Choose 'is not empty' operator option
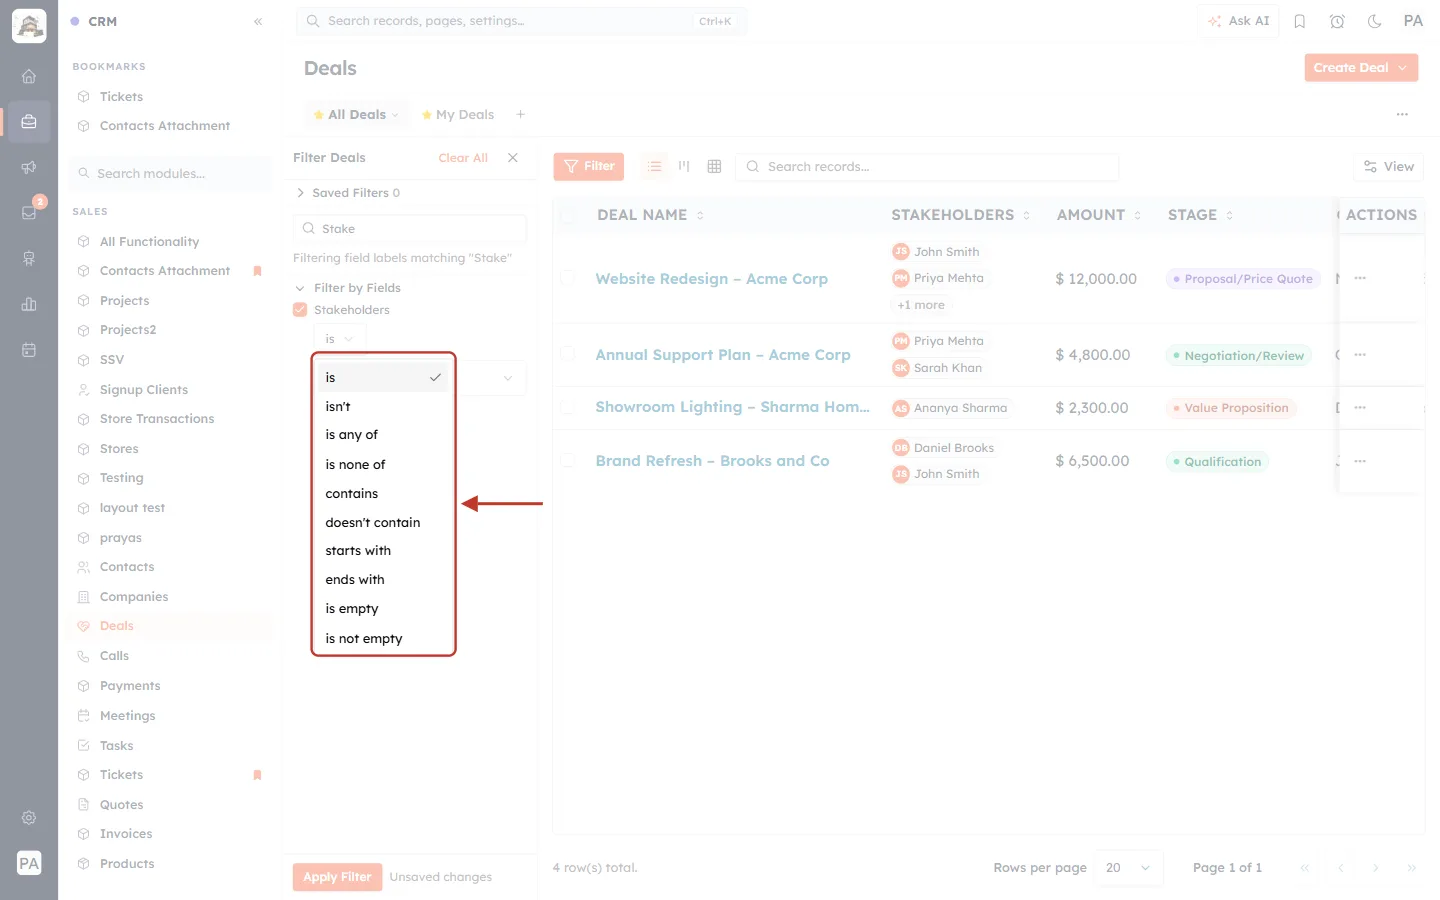Image resolution: width=1440 pixels, height=900 pixels. [383, 638]
